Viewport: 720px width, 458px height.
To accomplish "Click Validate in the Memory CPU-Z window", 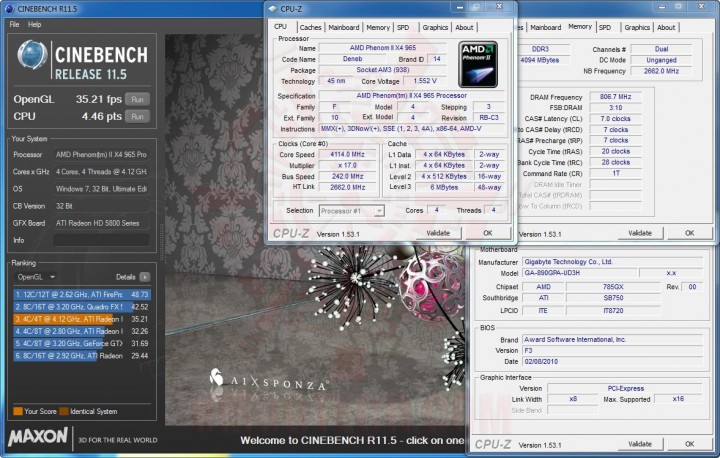I will tap(640, 233).
